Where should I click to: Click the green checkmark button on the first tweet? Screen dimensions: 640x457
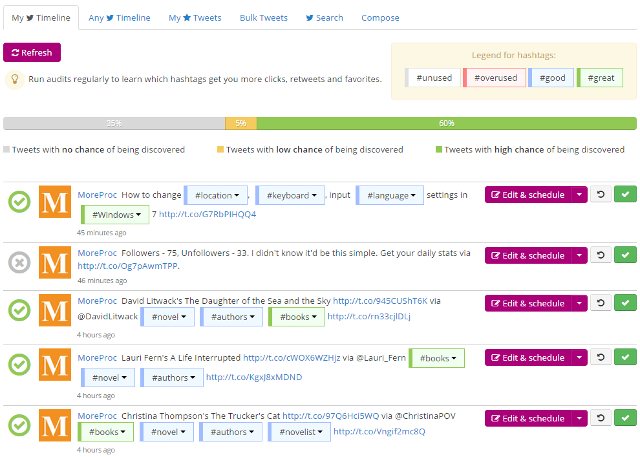625,195
